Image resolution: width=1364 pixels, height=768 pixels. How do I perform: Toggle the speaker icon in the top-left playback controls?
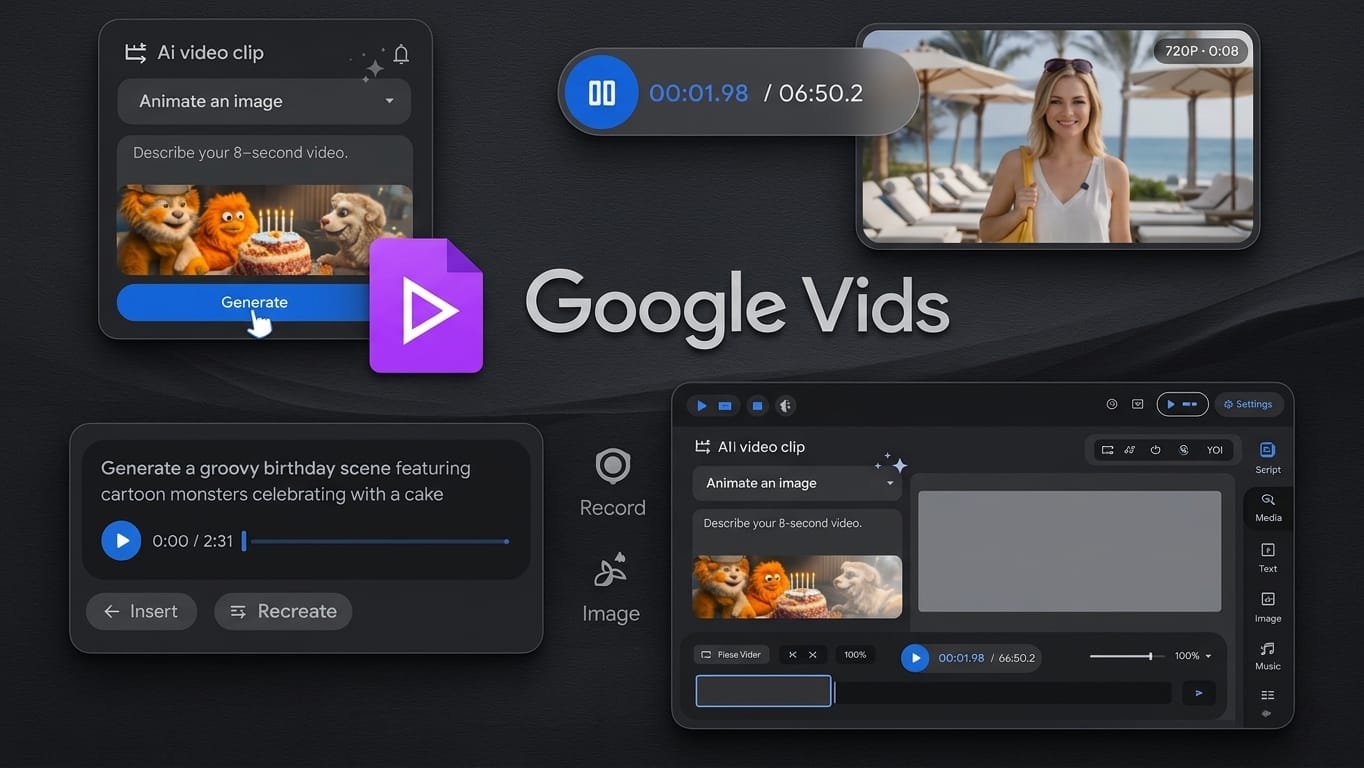785,406
